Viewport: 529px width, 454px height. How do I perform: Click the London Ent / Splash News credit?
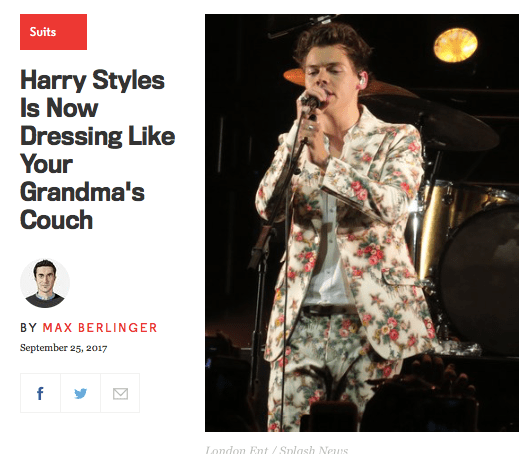[x=276, y=450]
